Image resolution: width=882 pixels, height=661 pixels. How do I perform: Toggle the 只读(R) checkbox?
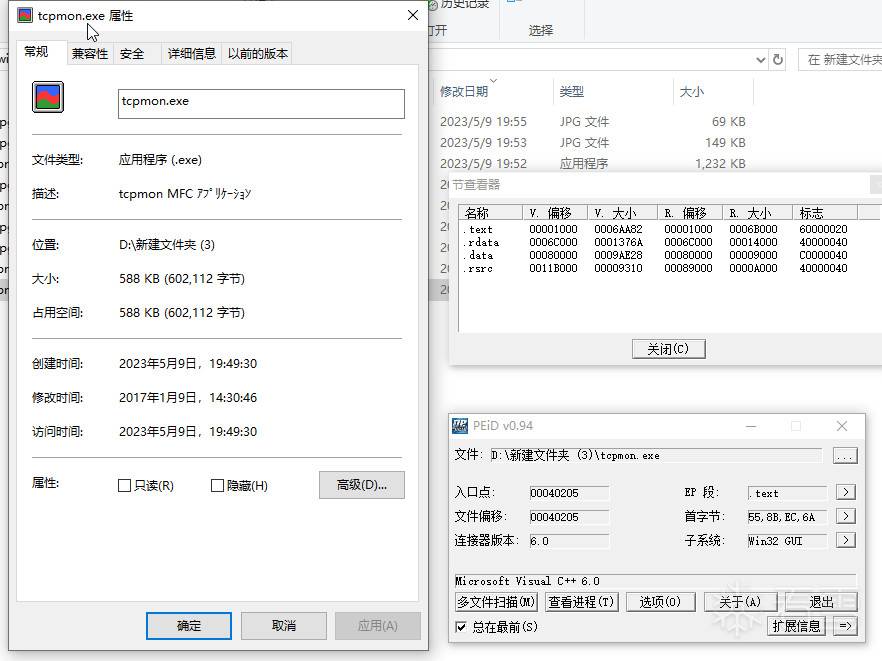point(124,485)
